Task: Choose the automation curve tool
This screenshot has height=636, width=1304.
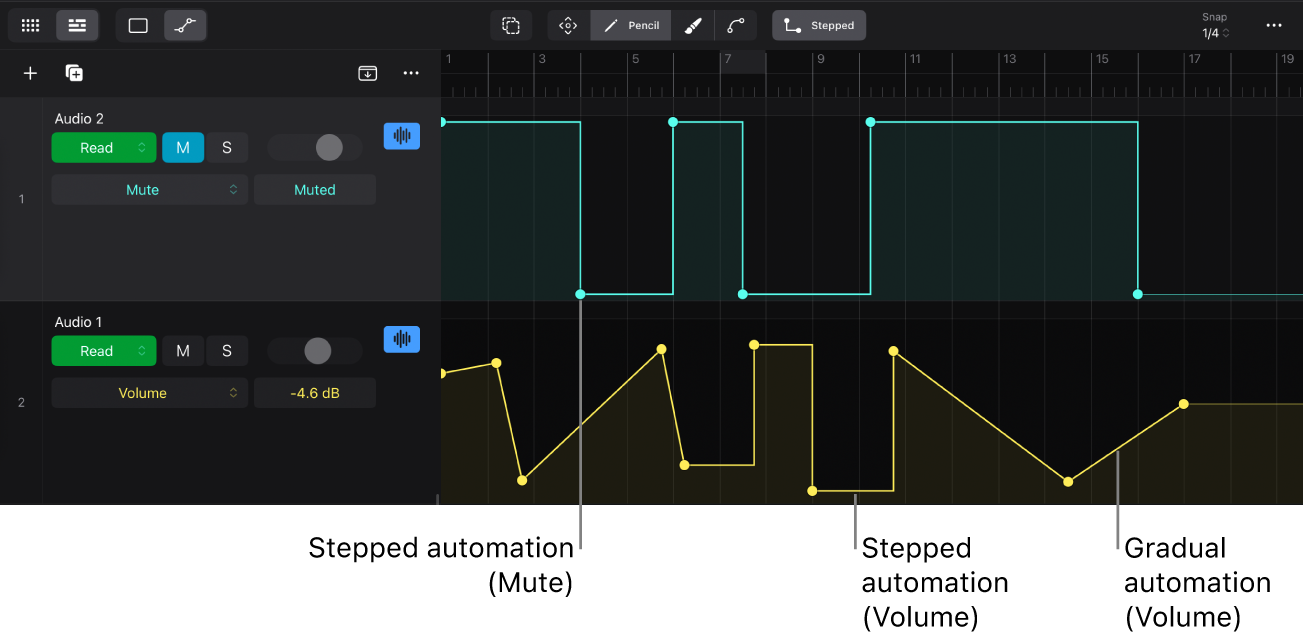Action: point(737,25)
